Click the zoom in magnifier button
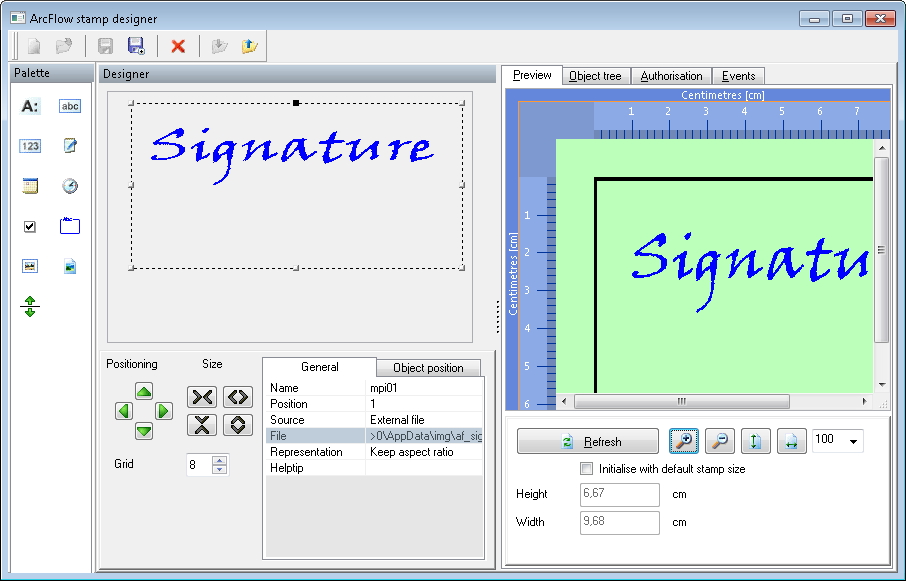Screen dimensions: 906x581 [x=684, y=441]
